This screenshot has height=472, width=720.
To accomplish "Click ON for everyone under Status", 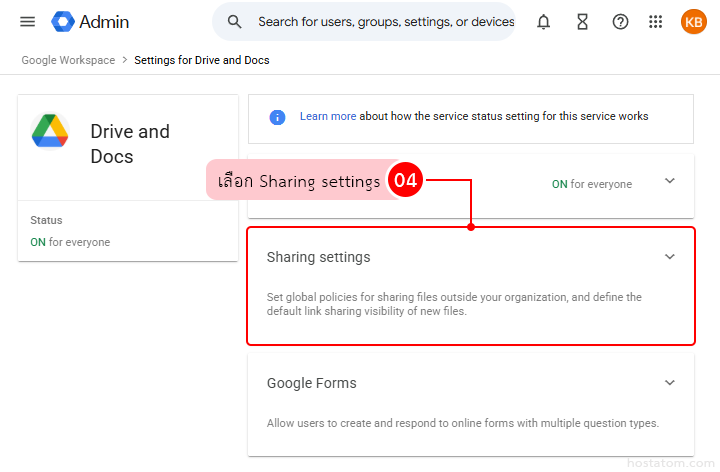I will click(x=70, y=242).
